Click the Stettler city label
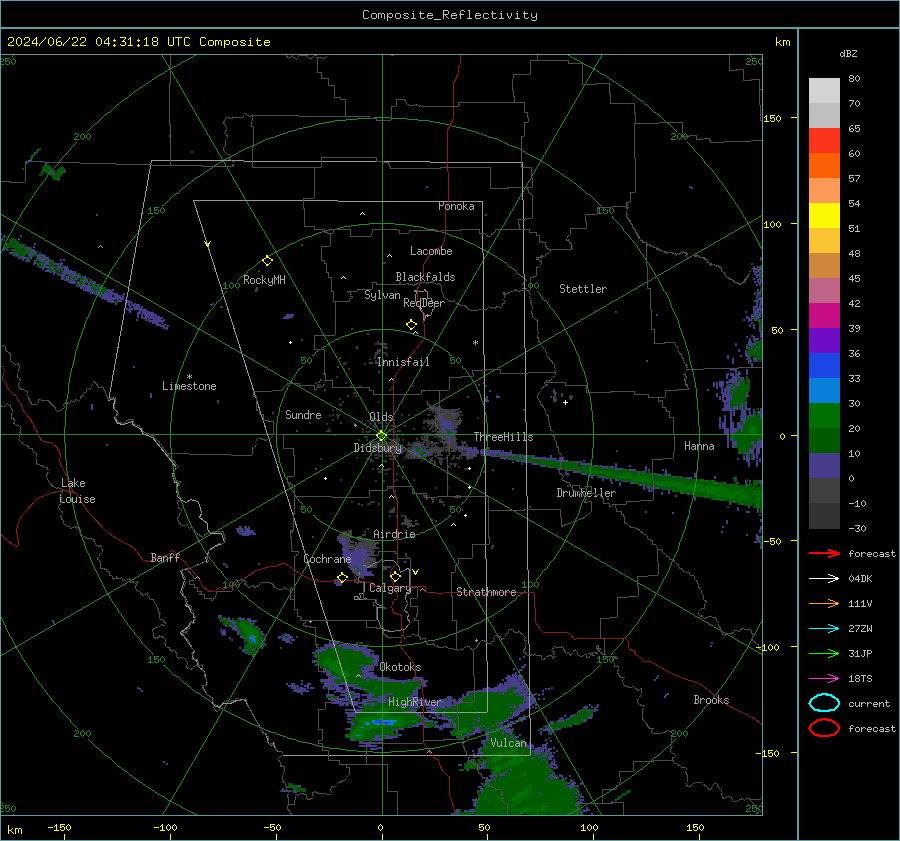The height and width of the screenshot is (841, 900). point(583,289)
